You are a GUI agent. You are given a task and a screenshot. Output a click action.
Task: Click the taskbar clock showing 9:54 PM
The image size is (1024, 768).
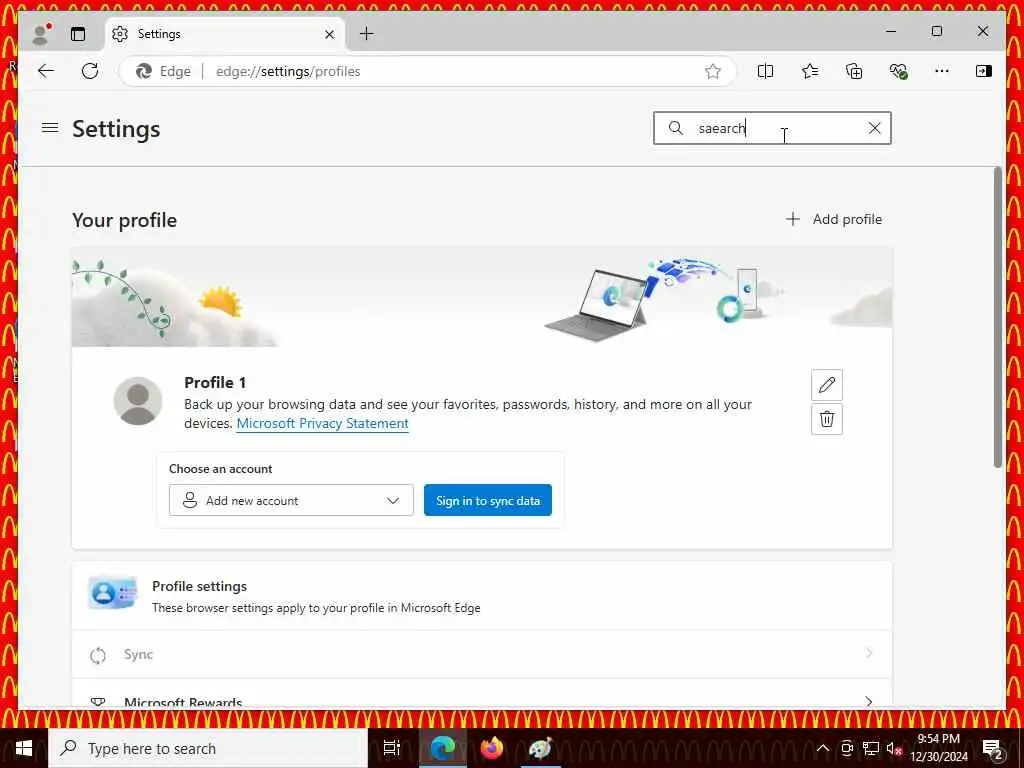point(939,748)
